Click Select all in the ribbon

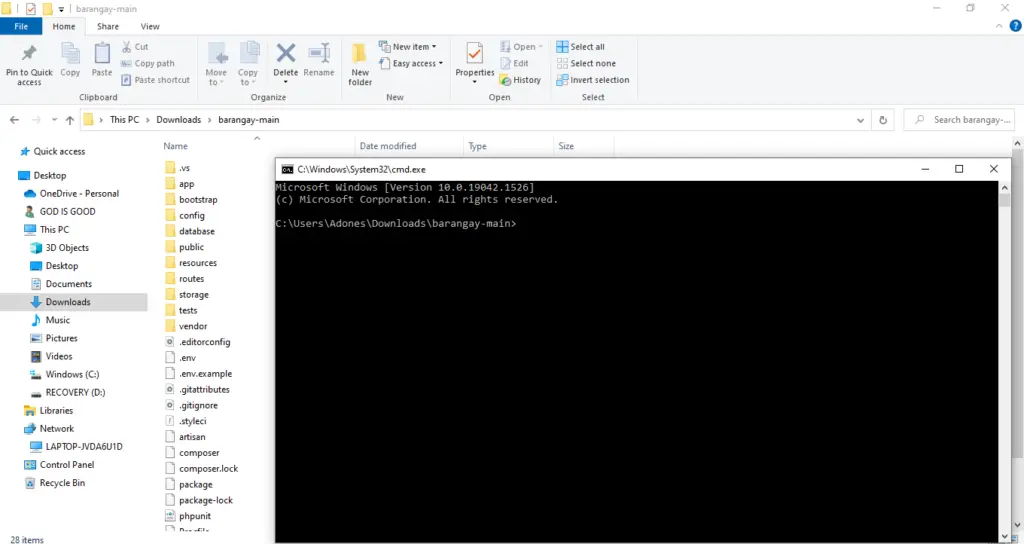pos(587,47)
